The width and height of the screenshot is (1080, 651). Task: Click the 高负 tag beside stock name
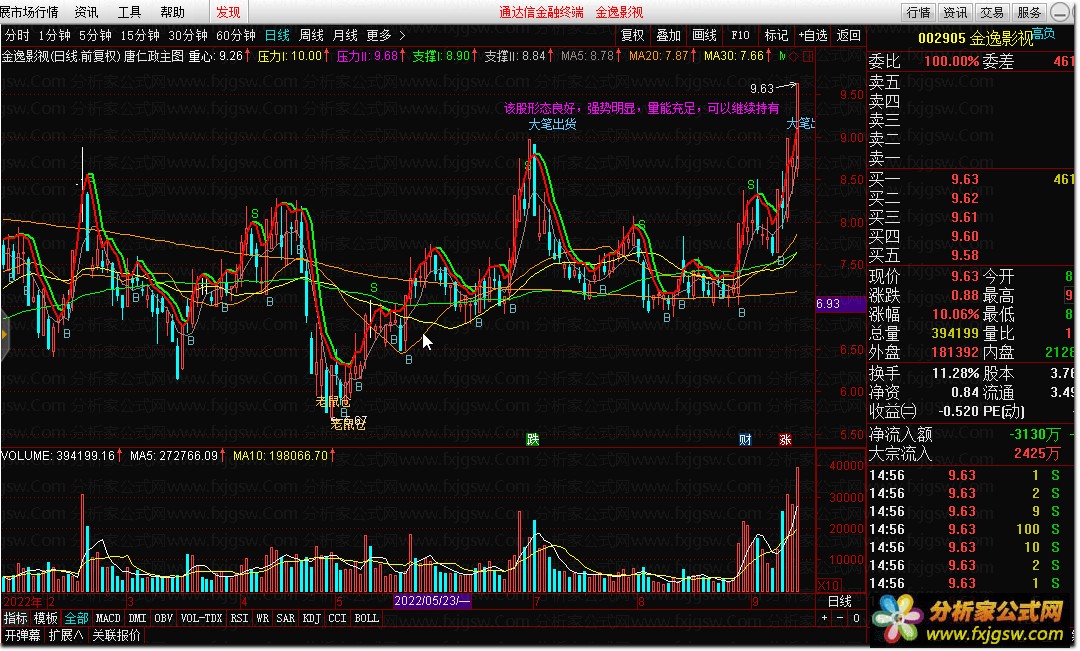pyautogui.click(x=1044, y=32)
